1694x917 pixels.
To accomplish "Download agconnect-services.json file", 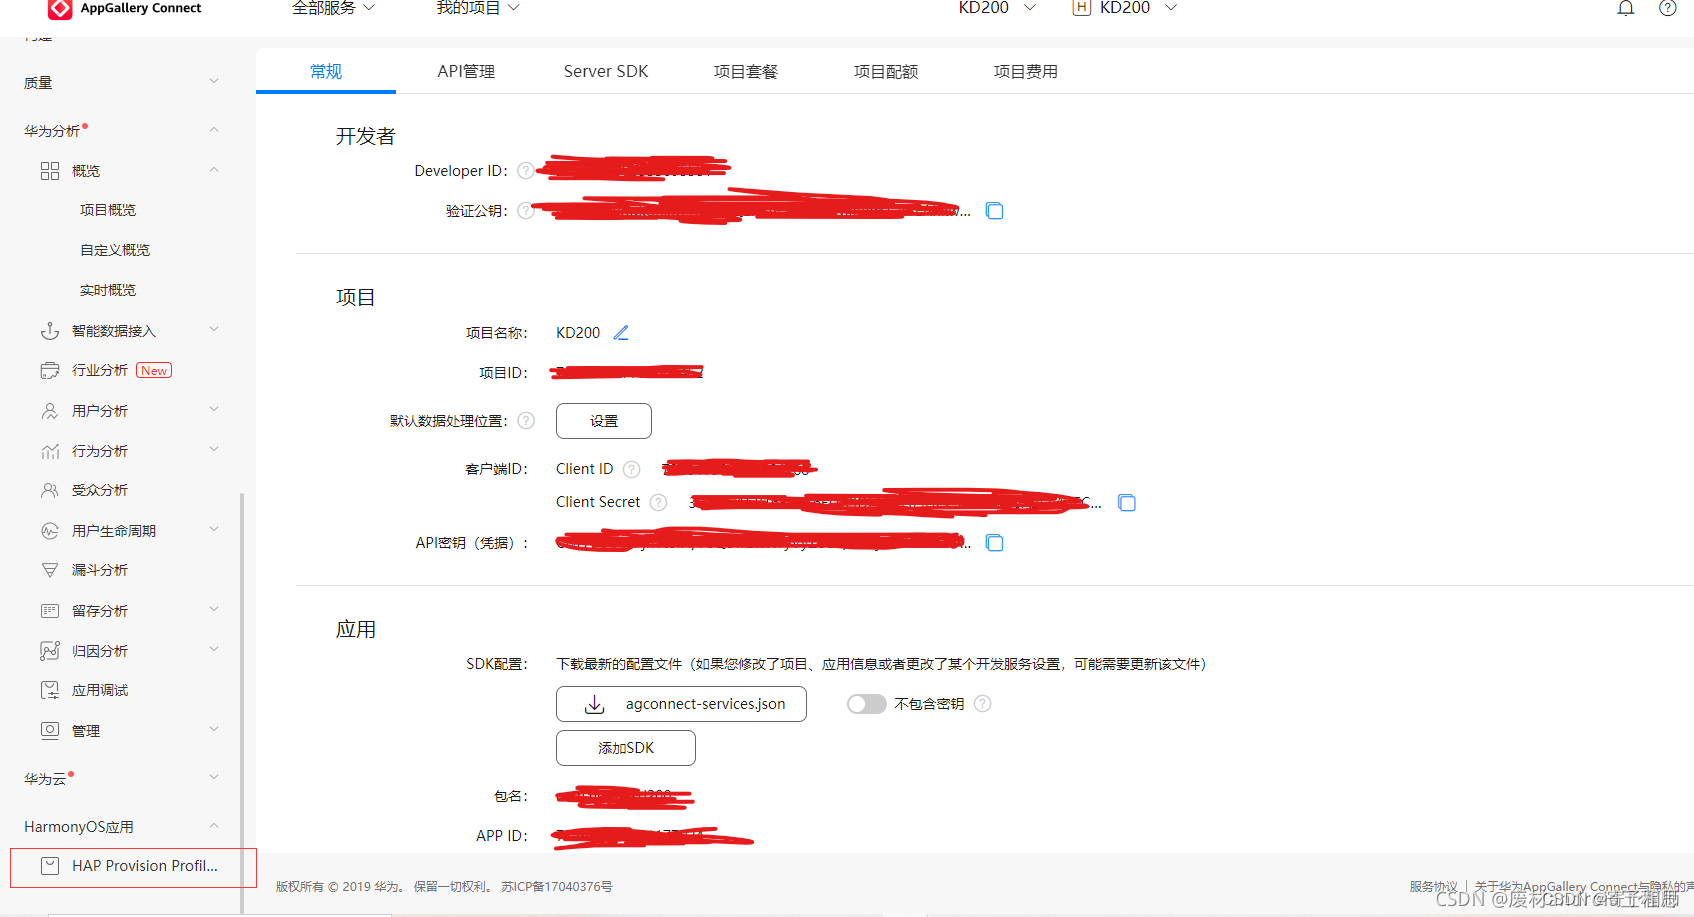I will (681, 704).
